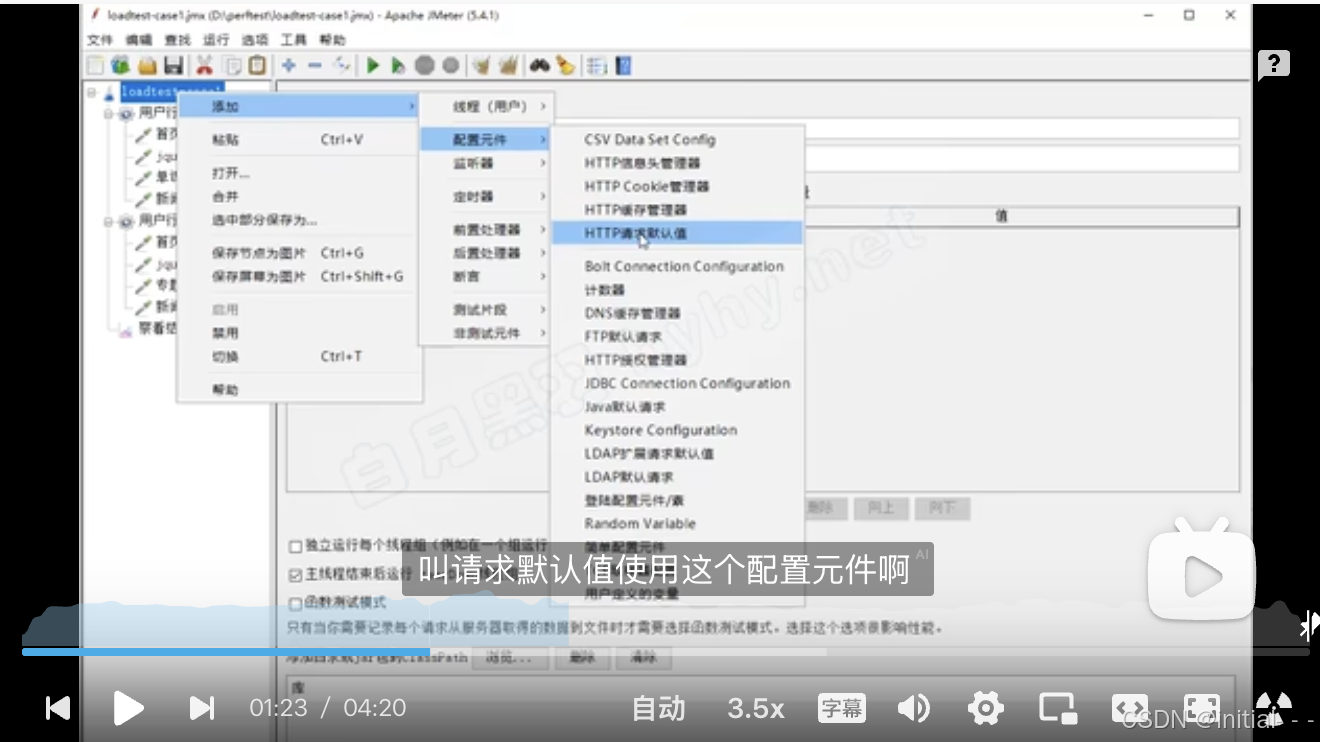Open the Function Helper list icon
This screenshot has height=742, width=1320.
[597, 66]
